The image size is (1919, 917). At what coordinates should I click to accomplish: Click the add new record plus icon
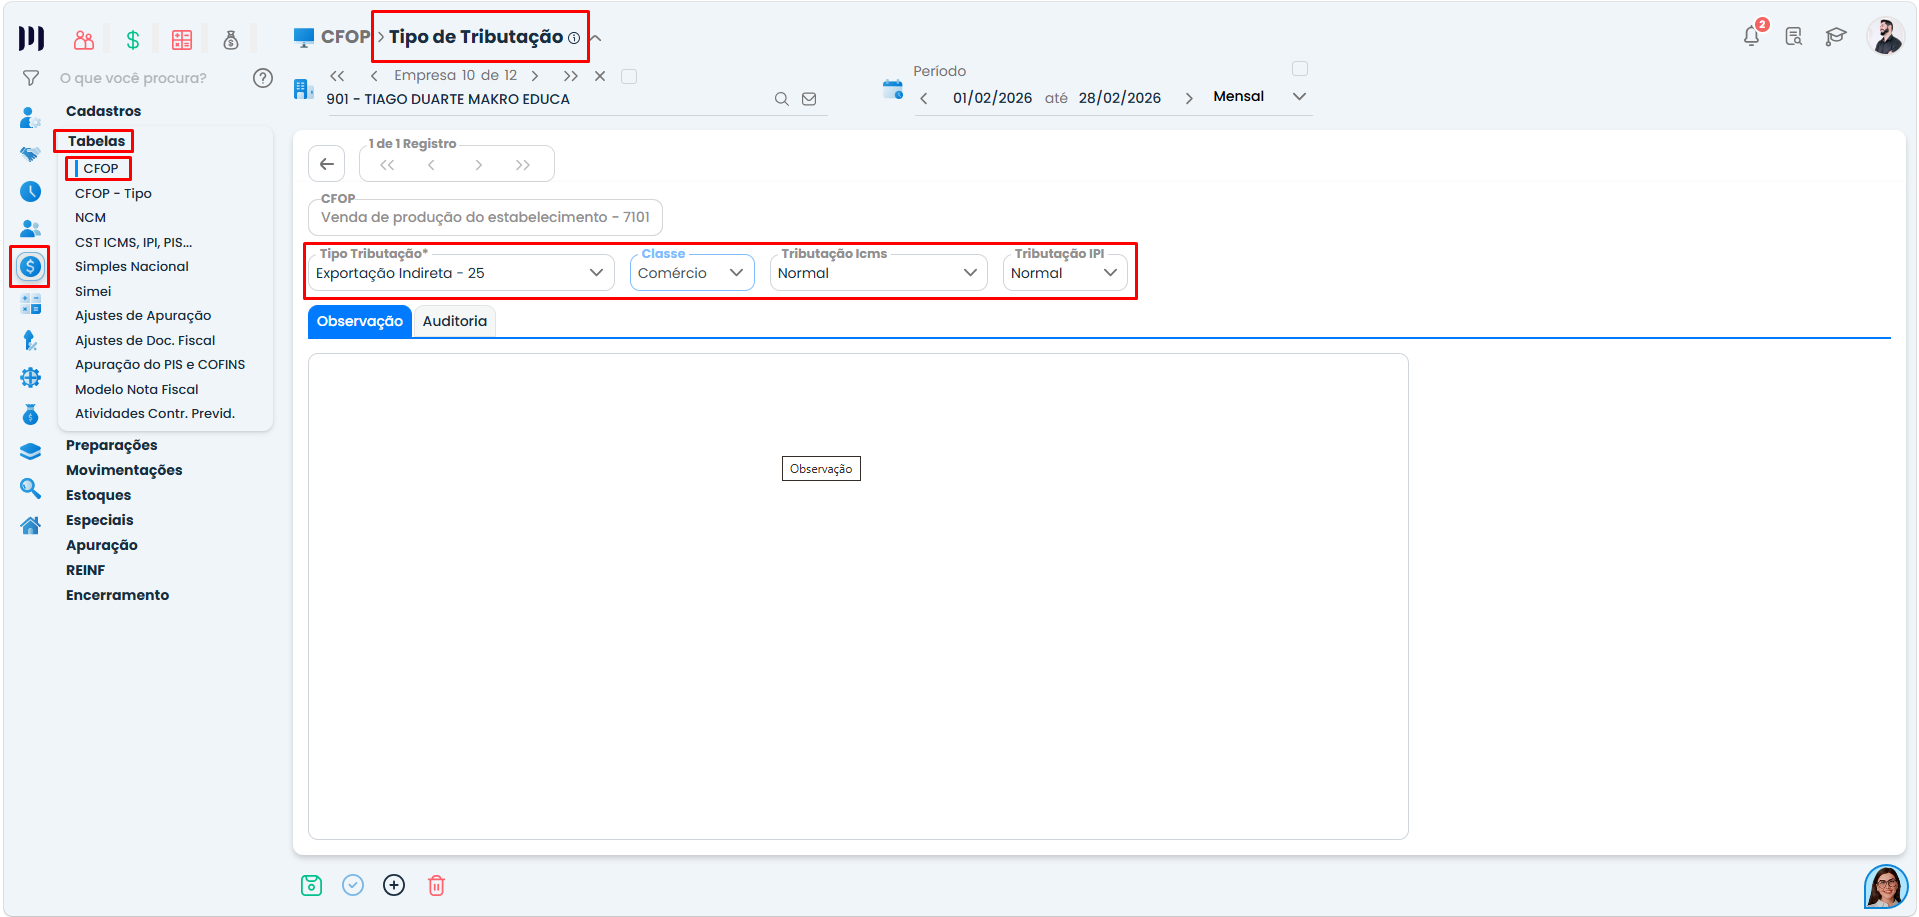394,885
